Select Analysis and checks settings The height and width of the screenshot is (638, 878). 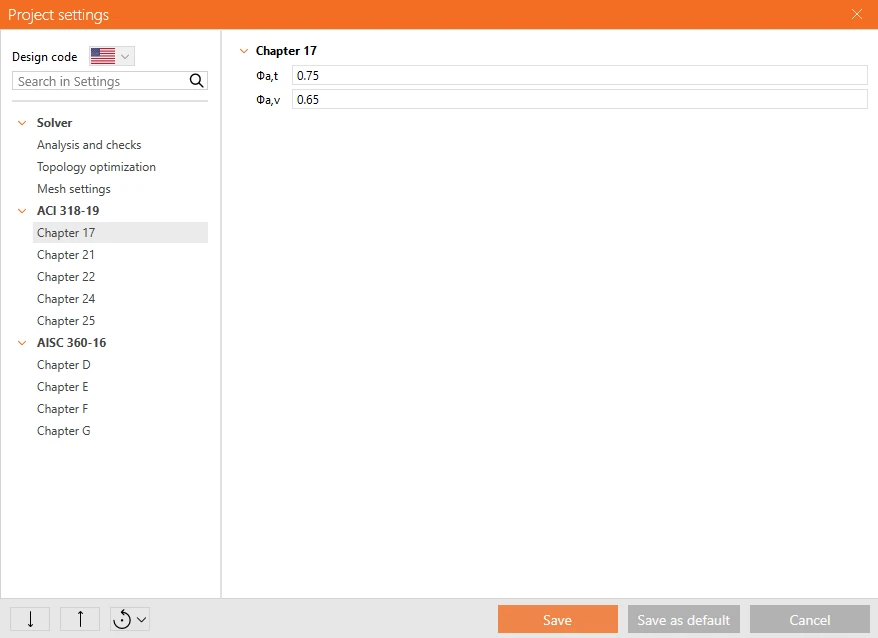point(89,145)
